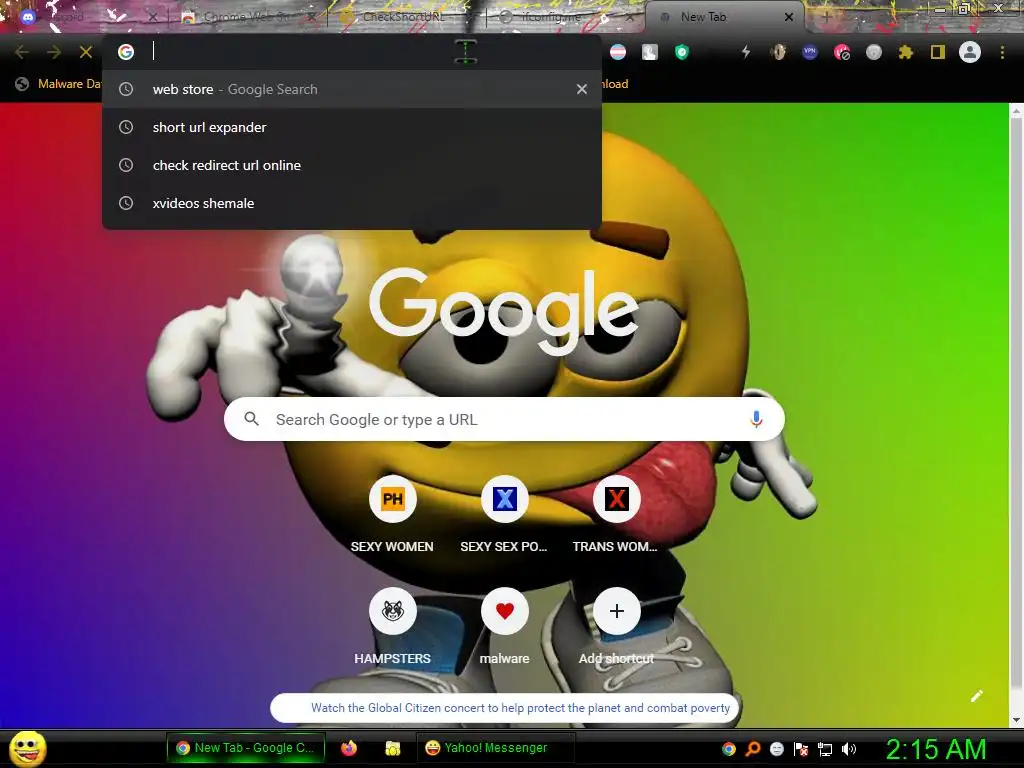
Task: Select the 'check redirect url online' suggestion
Action: (353, 165)
